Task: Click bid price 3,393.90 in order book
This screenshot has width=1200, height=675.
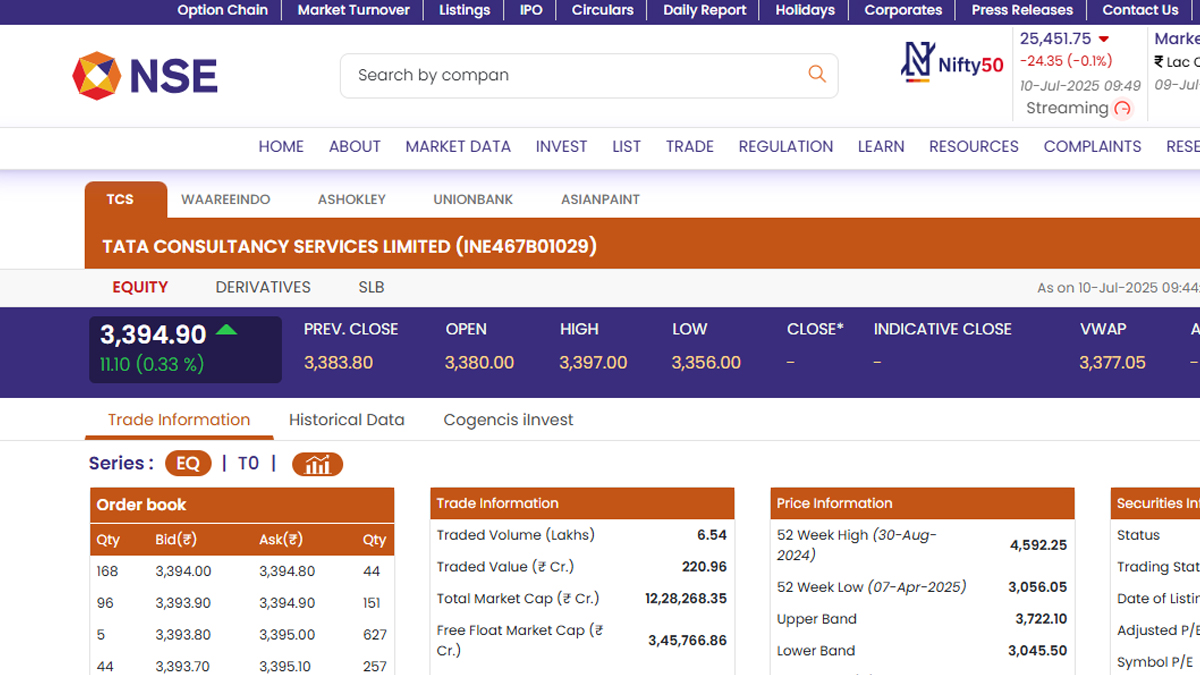Action: [x=183, y=603]
